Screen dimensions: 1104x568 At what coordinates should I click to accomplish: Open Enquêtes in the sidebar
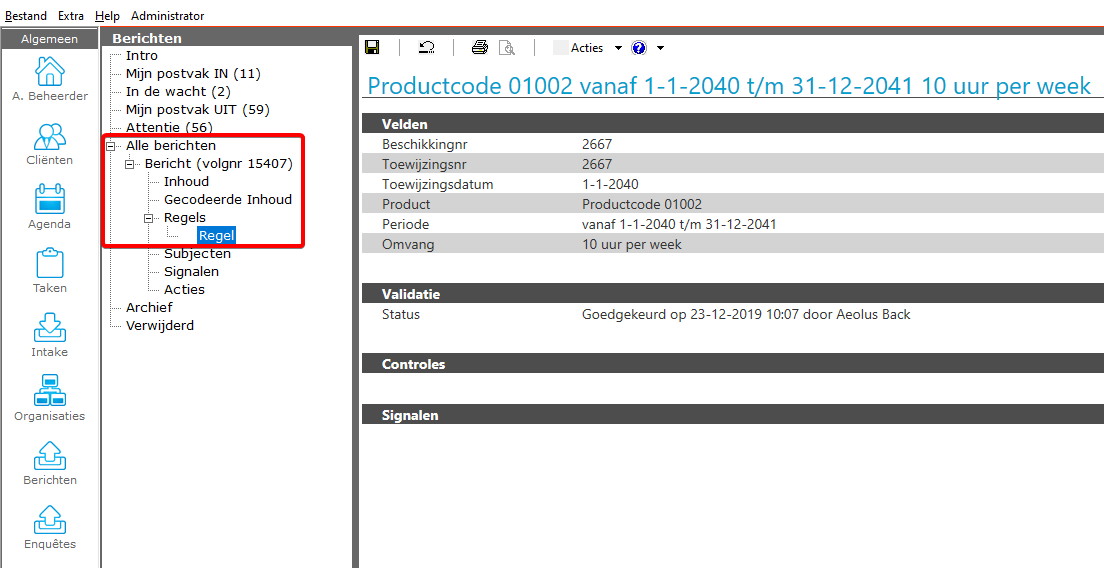pos(50,527)
